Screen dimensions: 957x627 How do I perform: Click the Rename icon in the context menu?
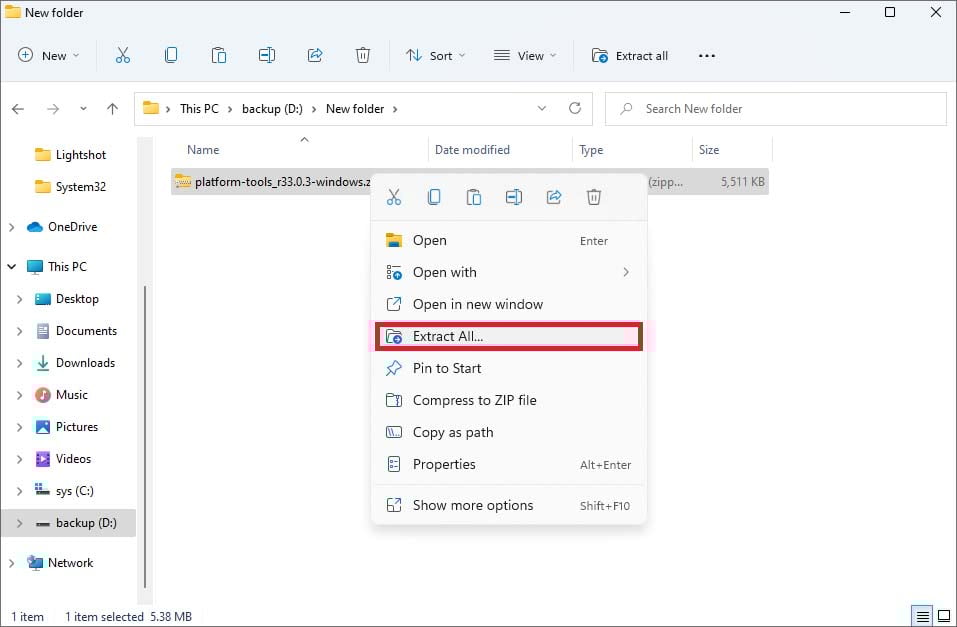513,197
